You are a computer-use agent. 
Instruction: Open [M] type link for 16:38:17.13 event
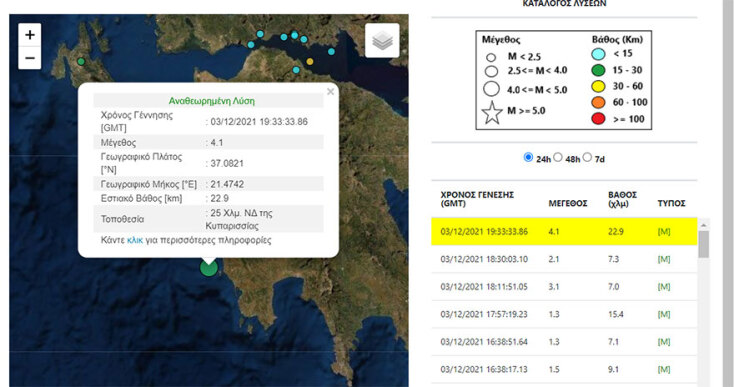pyautogui.click(x=664, y=369)
